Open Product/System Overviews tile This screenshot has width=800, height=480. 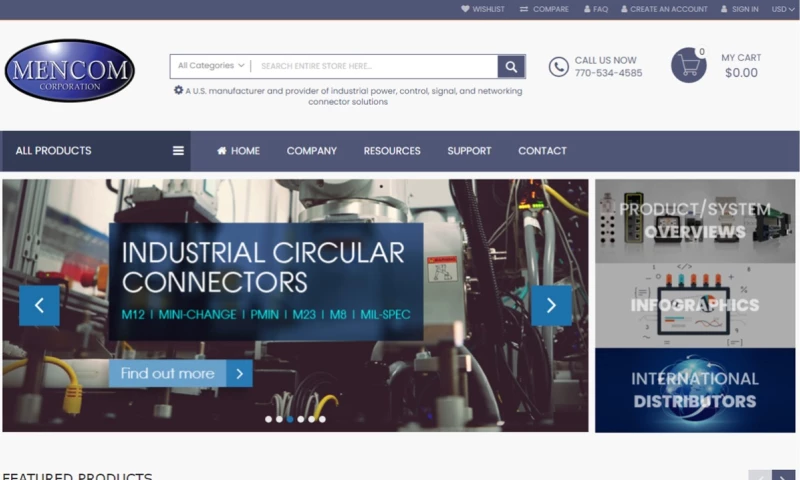coord(695,221)
